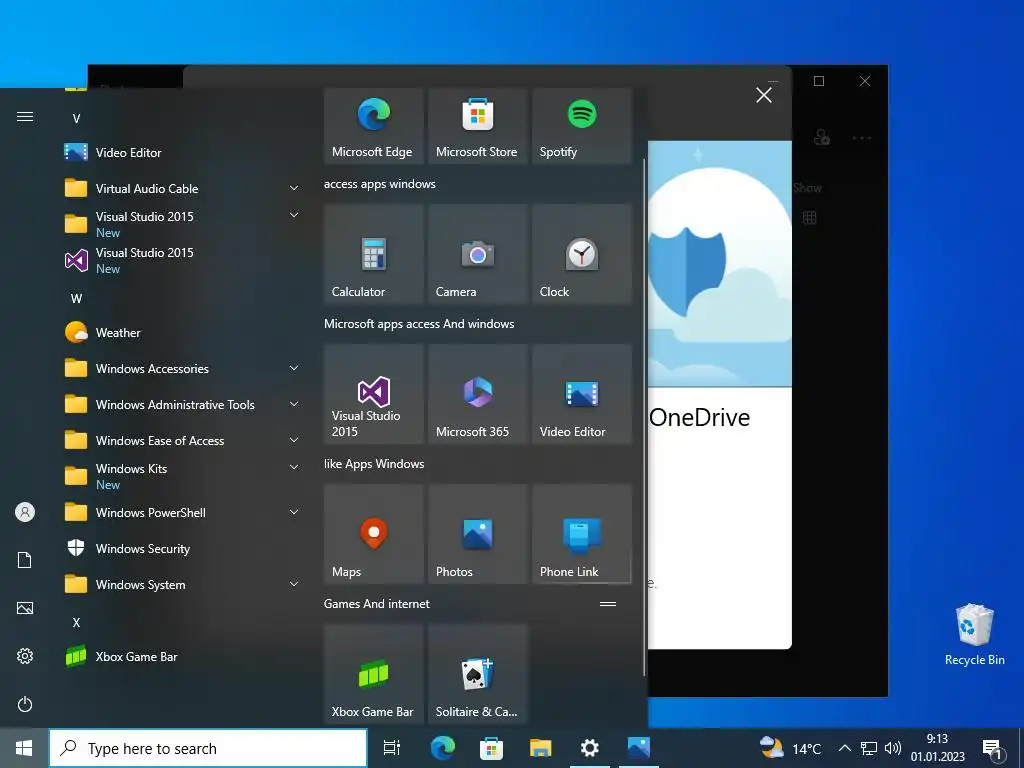The image size is (1024, 768).
Task: Open the Microsoft Edge tile
Action: pyautogui.click(x=374, y=125)
